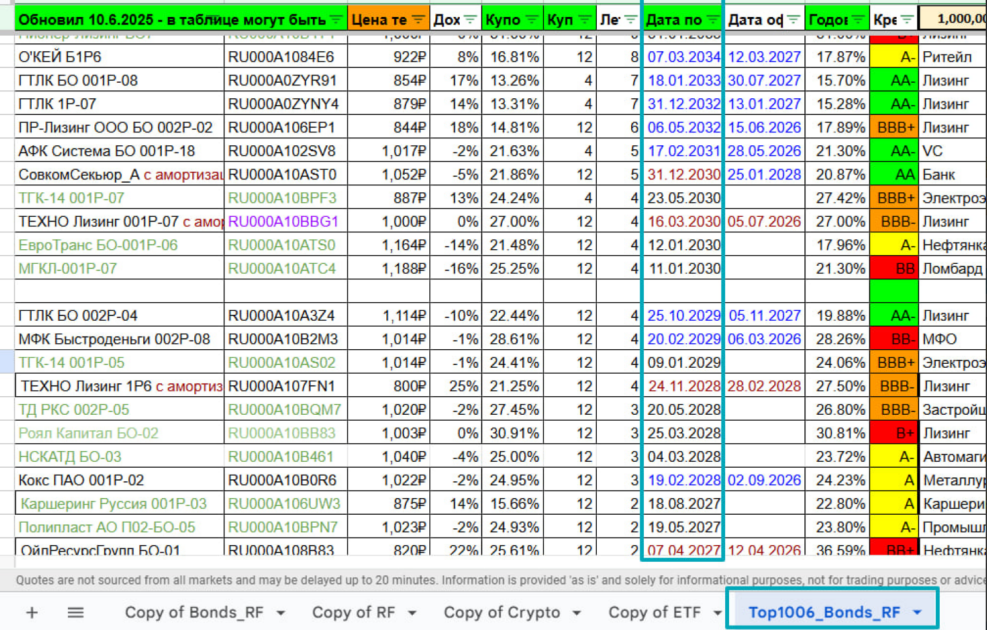Select sector cell 'МФО'
Viewport: 987px width, 630px height.
pos(952,339)
